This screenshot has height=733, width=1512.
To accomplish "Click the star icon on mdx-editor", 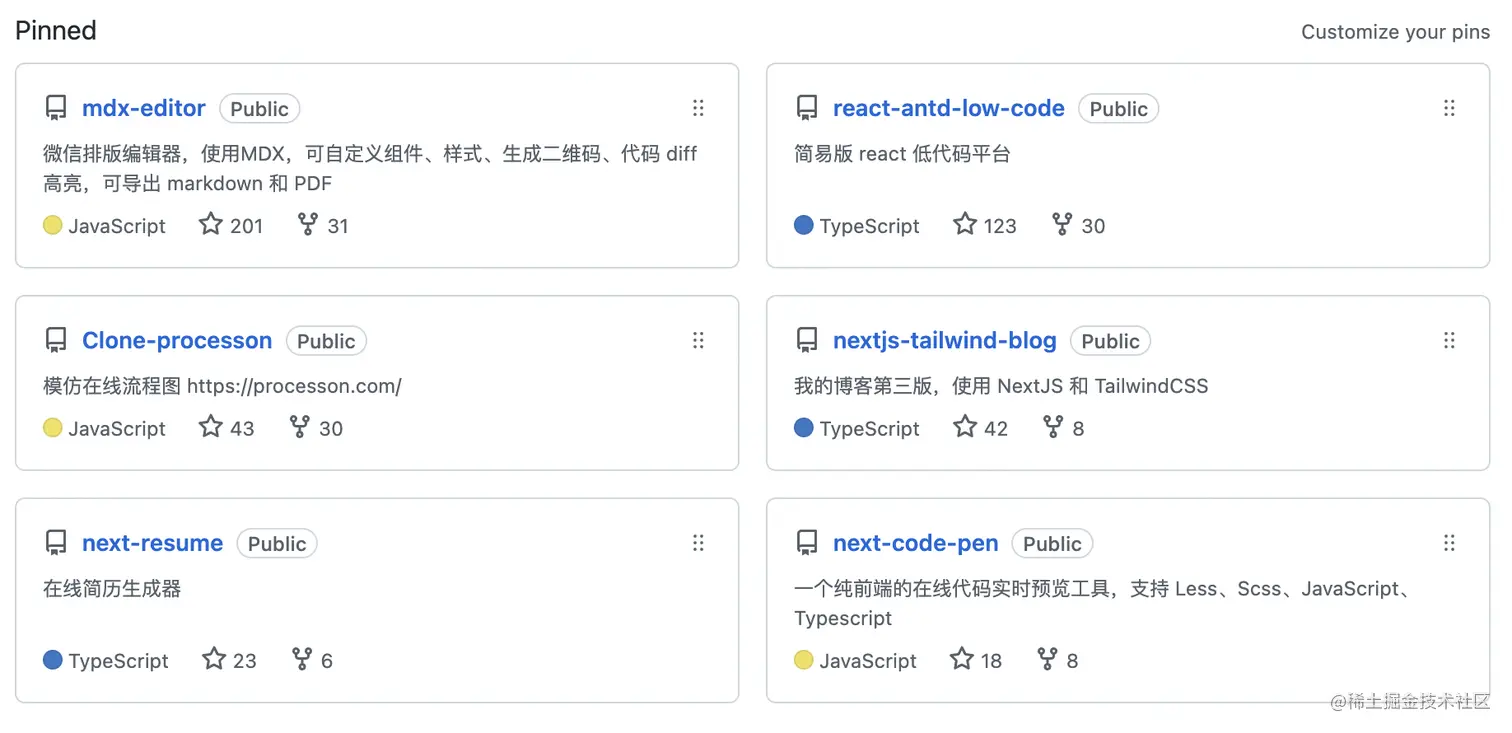I will pos(210,224).
